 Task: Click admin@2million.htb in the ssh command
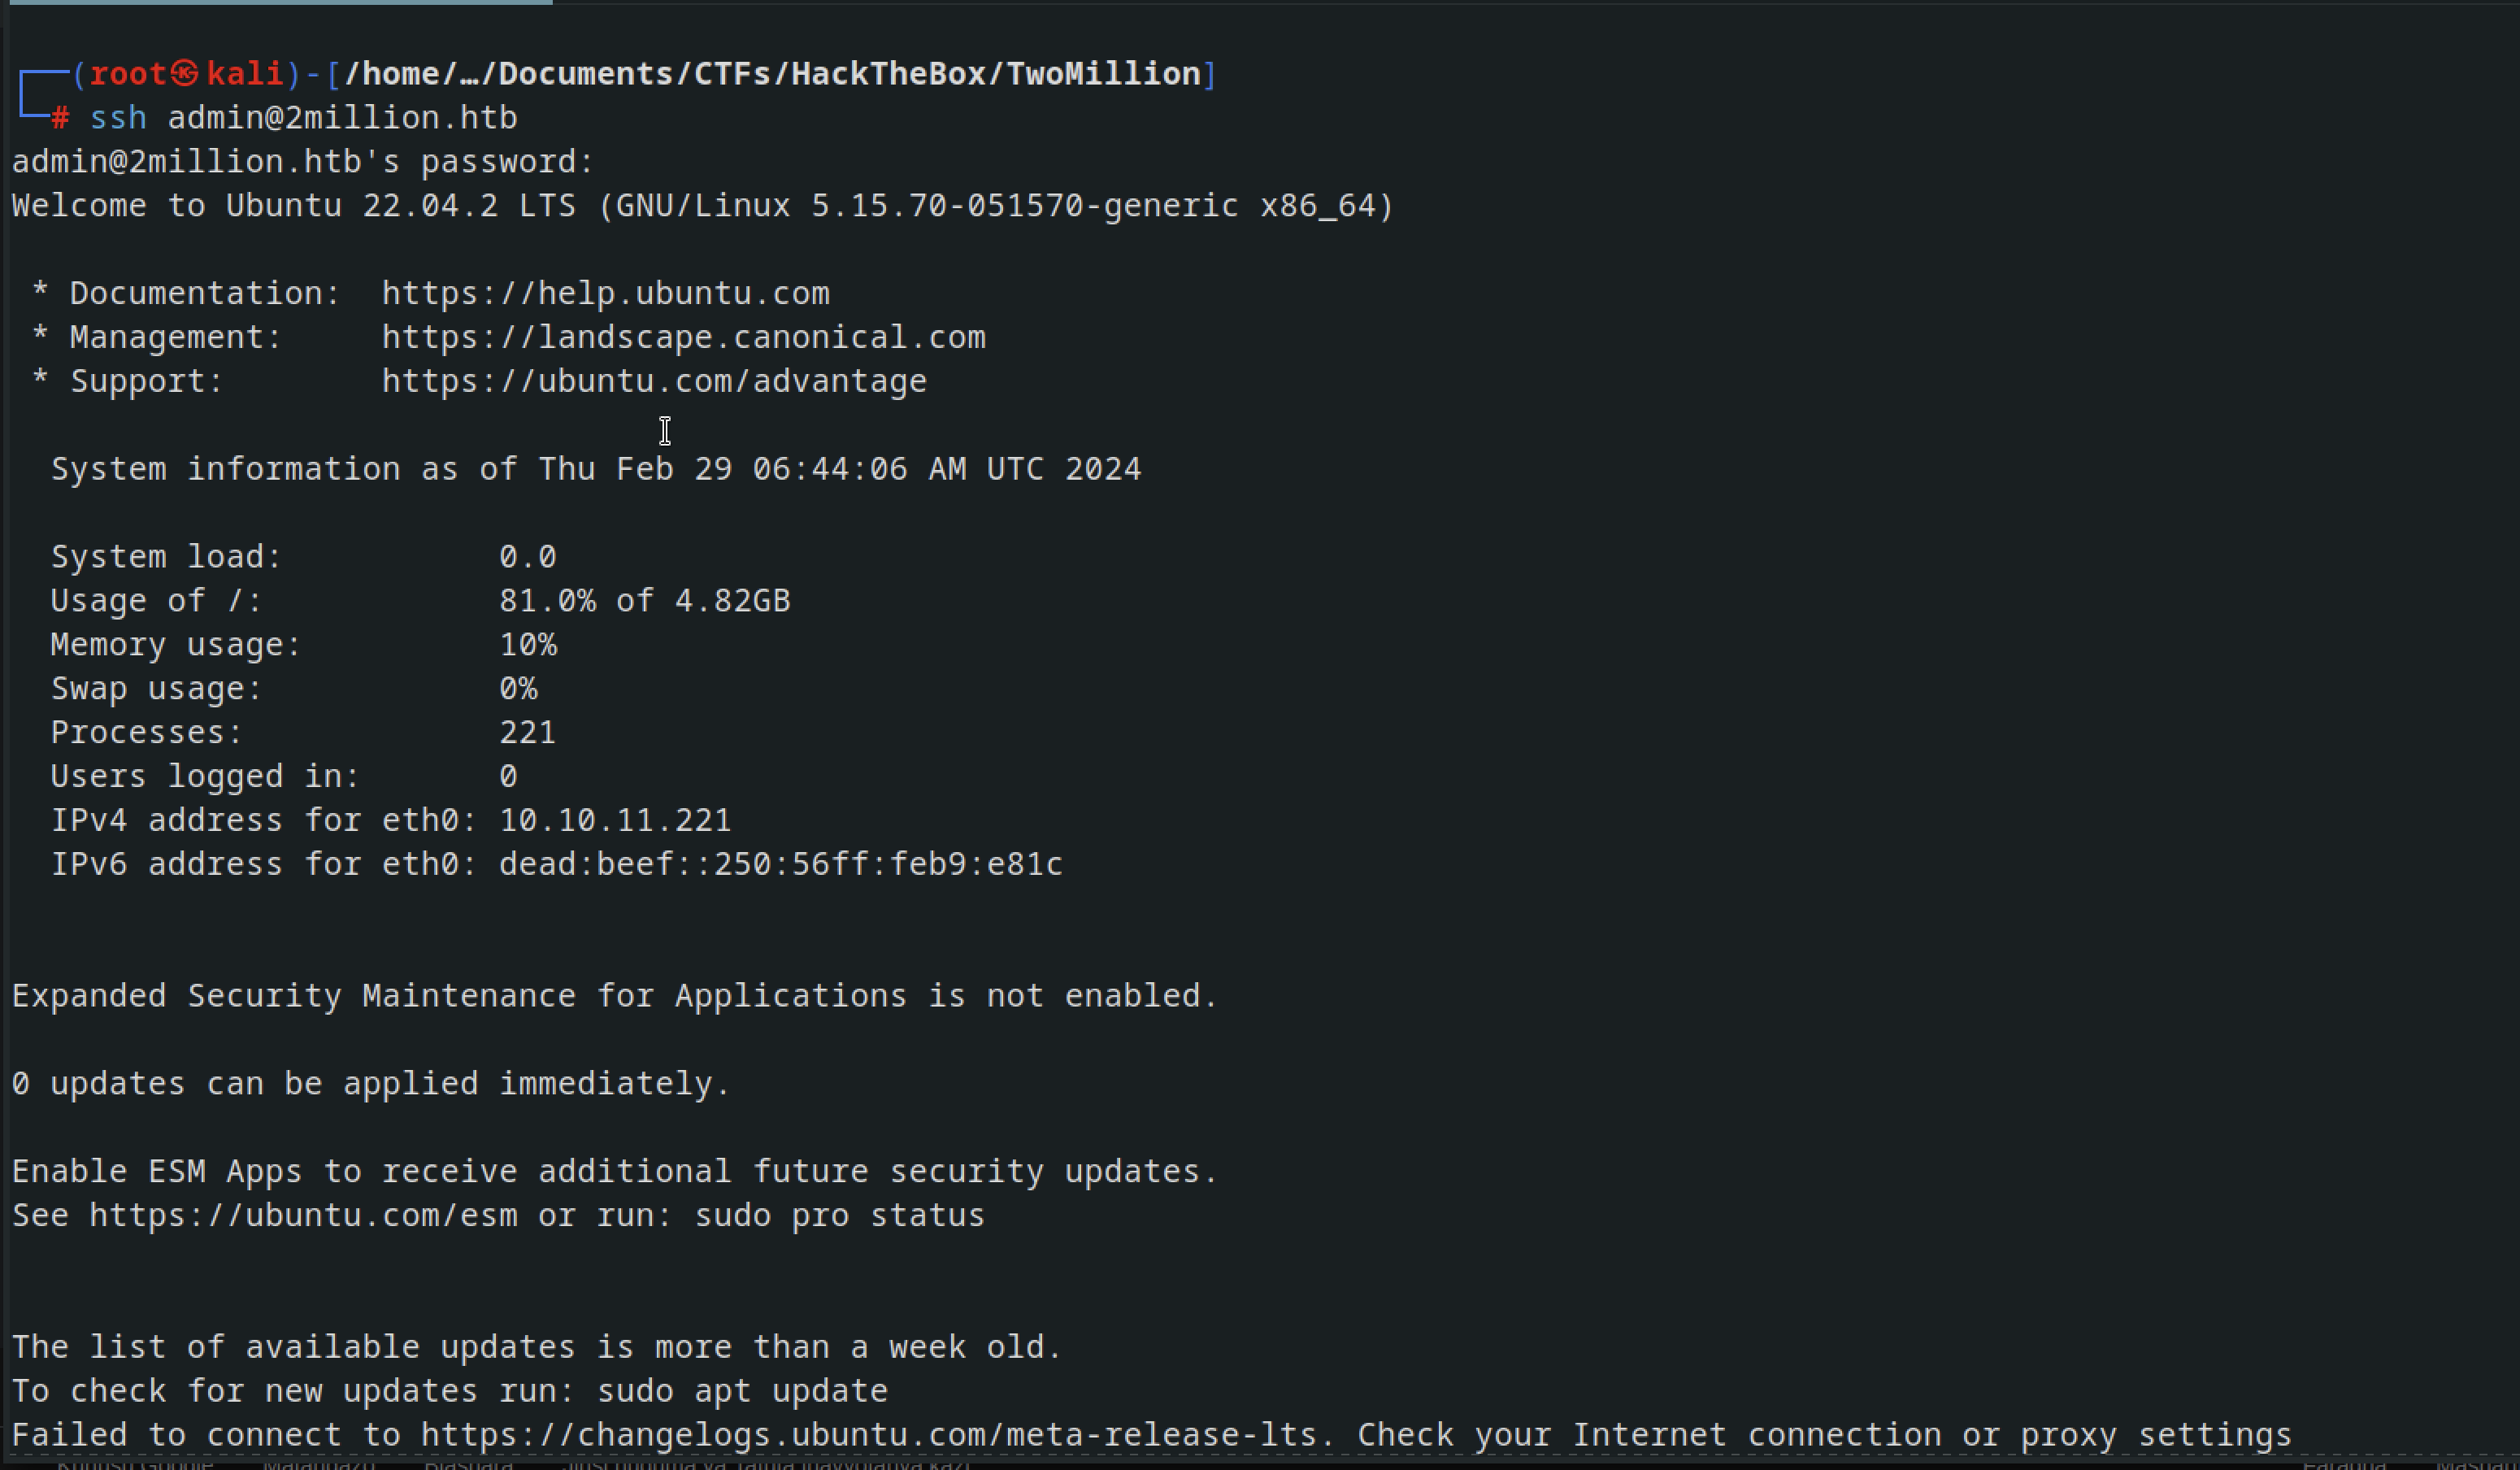click(342, 118)
